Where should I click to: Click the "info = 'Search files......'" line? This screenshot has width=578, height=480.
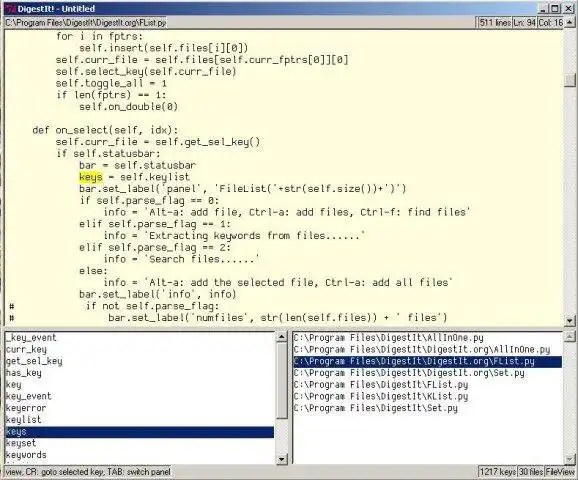tap(181, 259)
